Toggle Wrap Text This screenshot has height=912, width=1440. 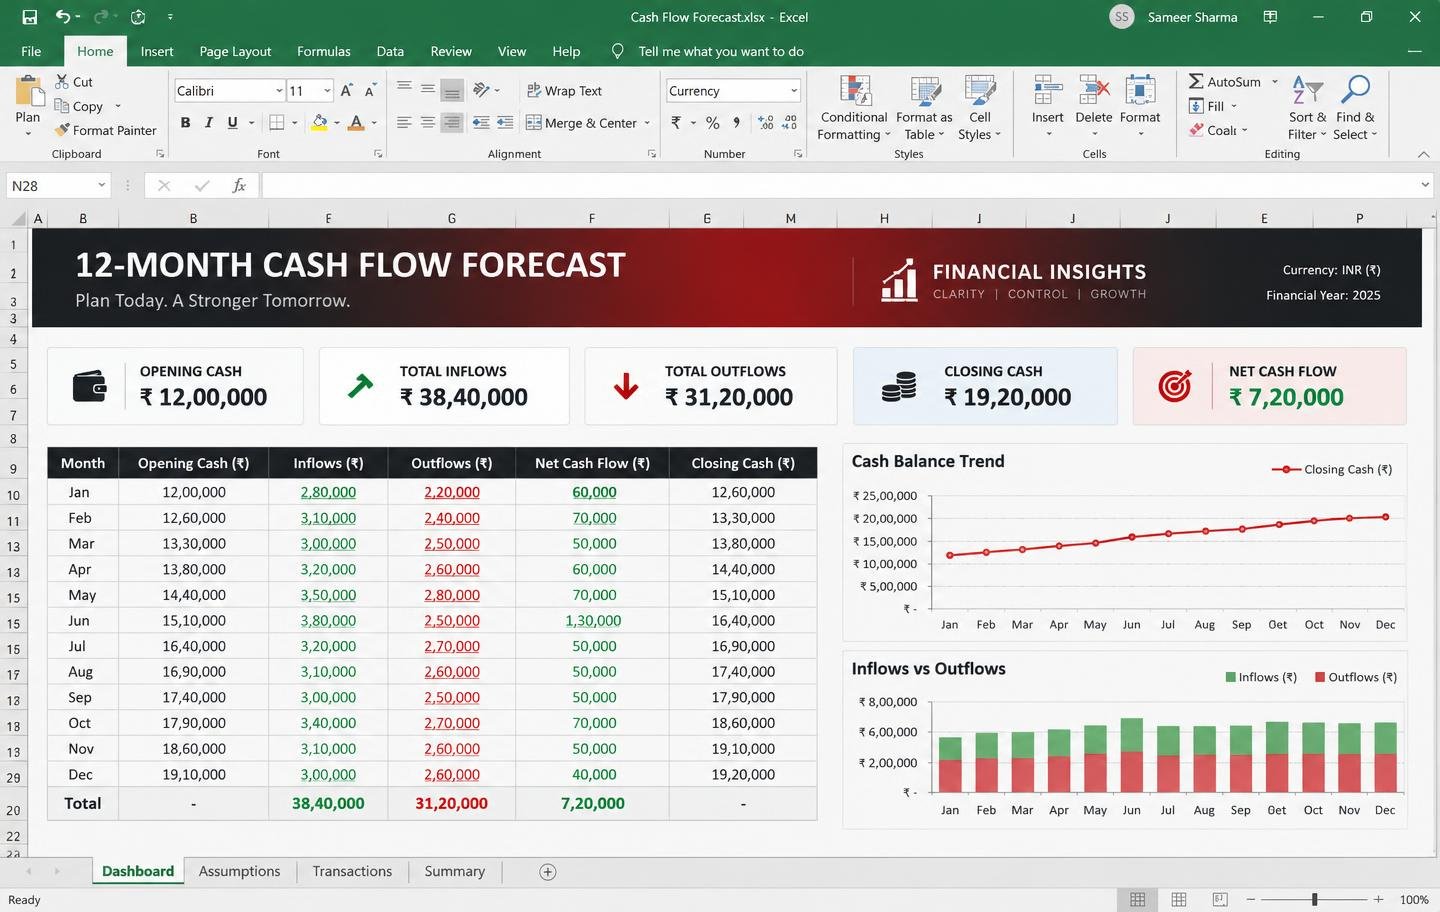(564, 91)
